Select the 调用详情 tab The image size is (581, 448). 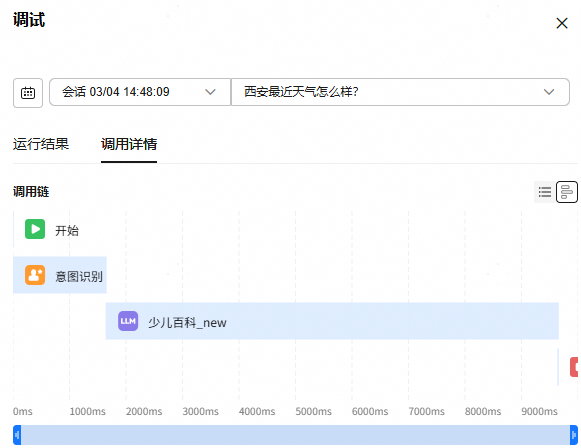tap(129, 144)
